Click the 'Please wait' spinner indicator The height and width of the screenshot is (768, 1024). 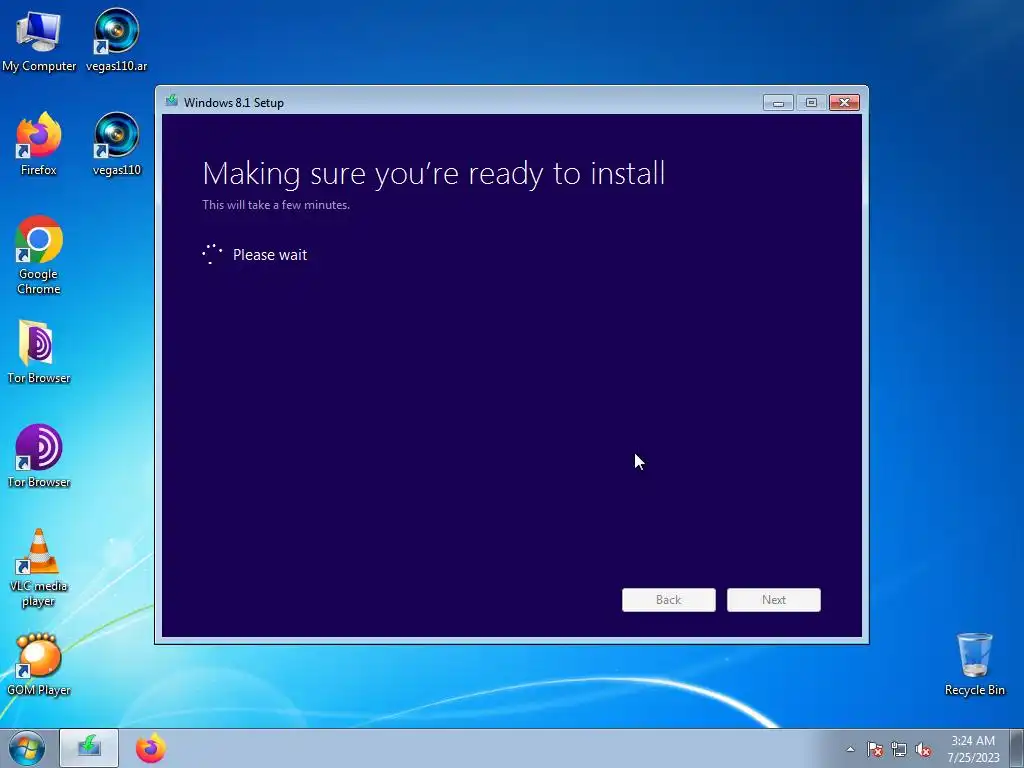pyautogui.click(x=212, y=254)
